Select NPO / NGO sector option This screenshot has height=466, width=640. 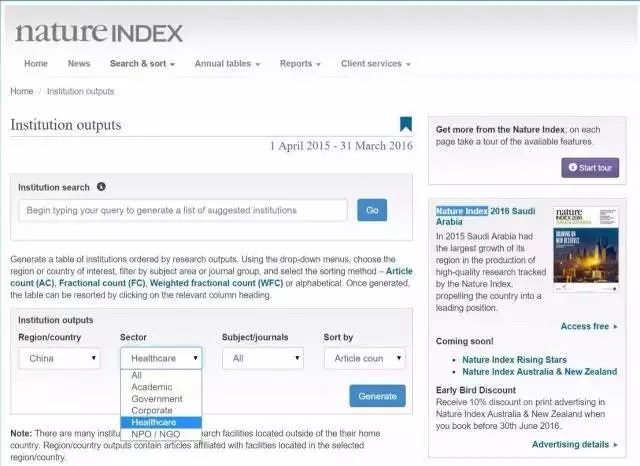156,434
